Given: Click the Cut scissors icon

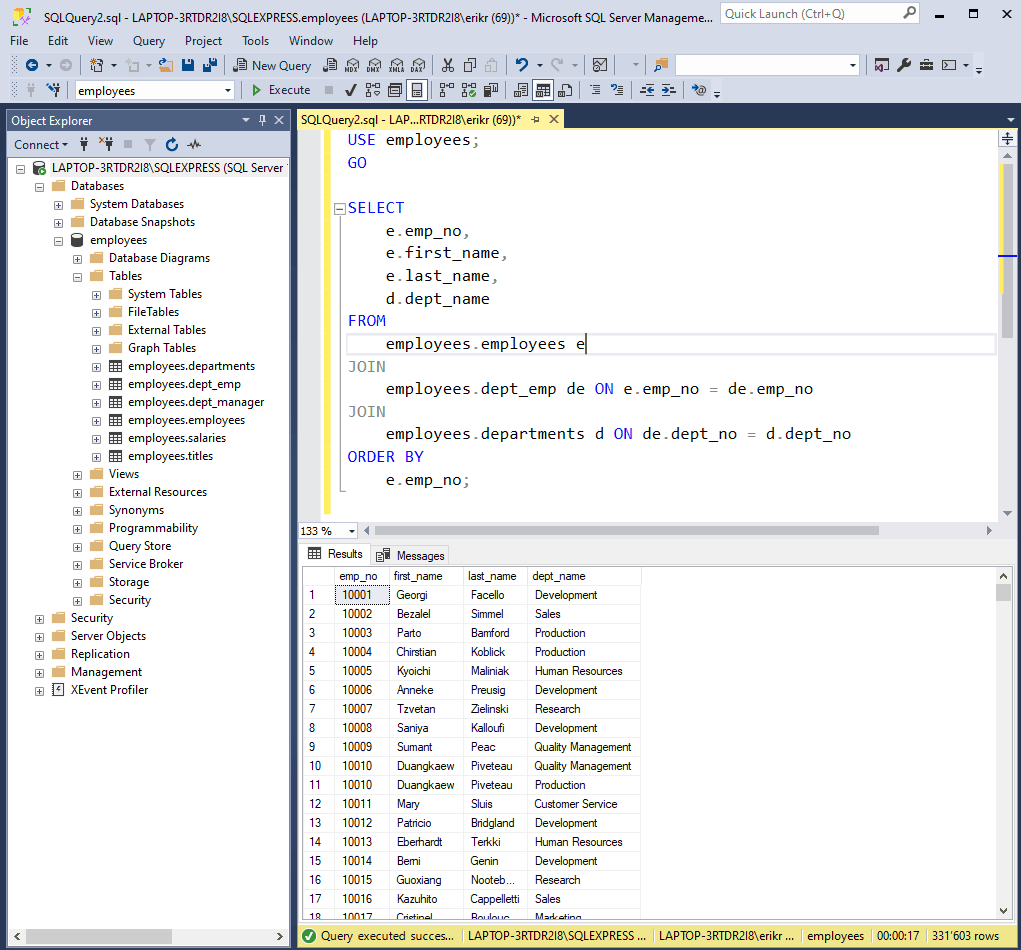Looking at the screenshot, I should point(447,65).
